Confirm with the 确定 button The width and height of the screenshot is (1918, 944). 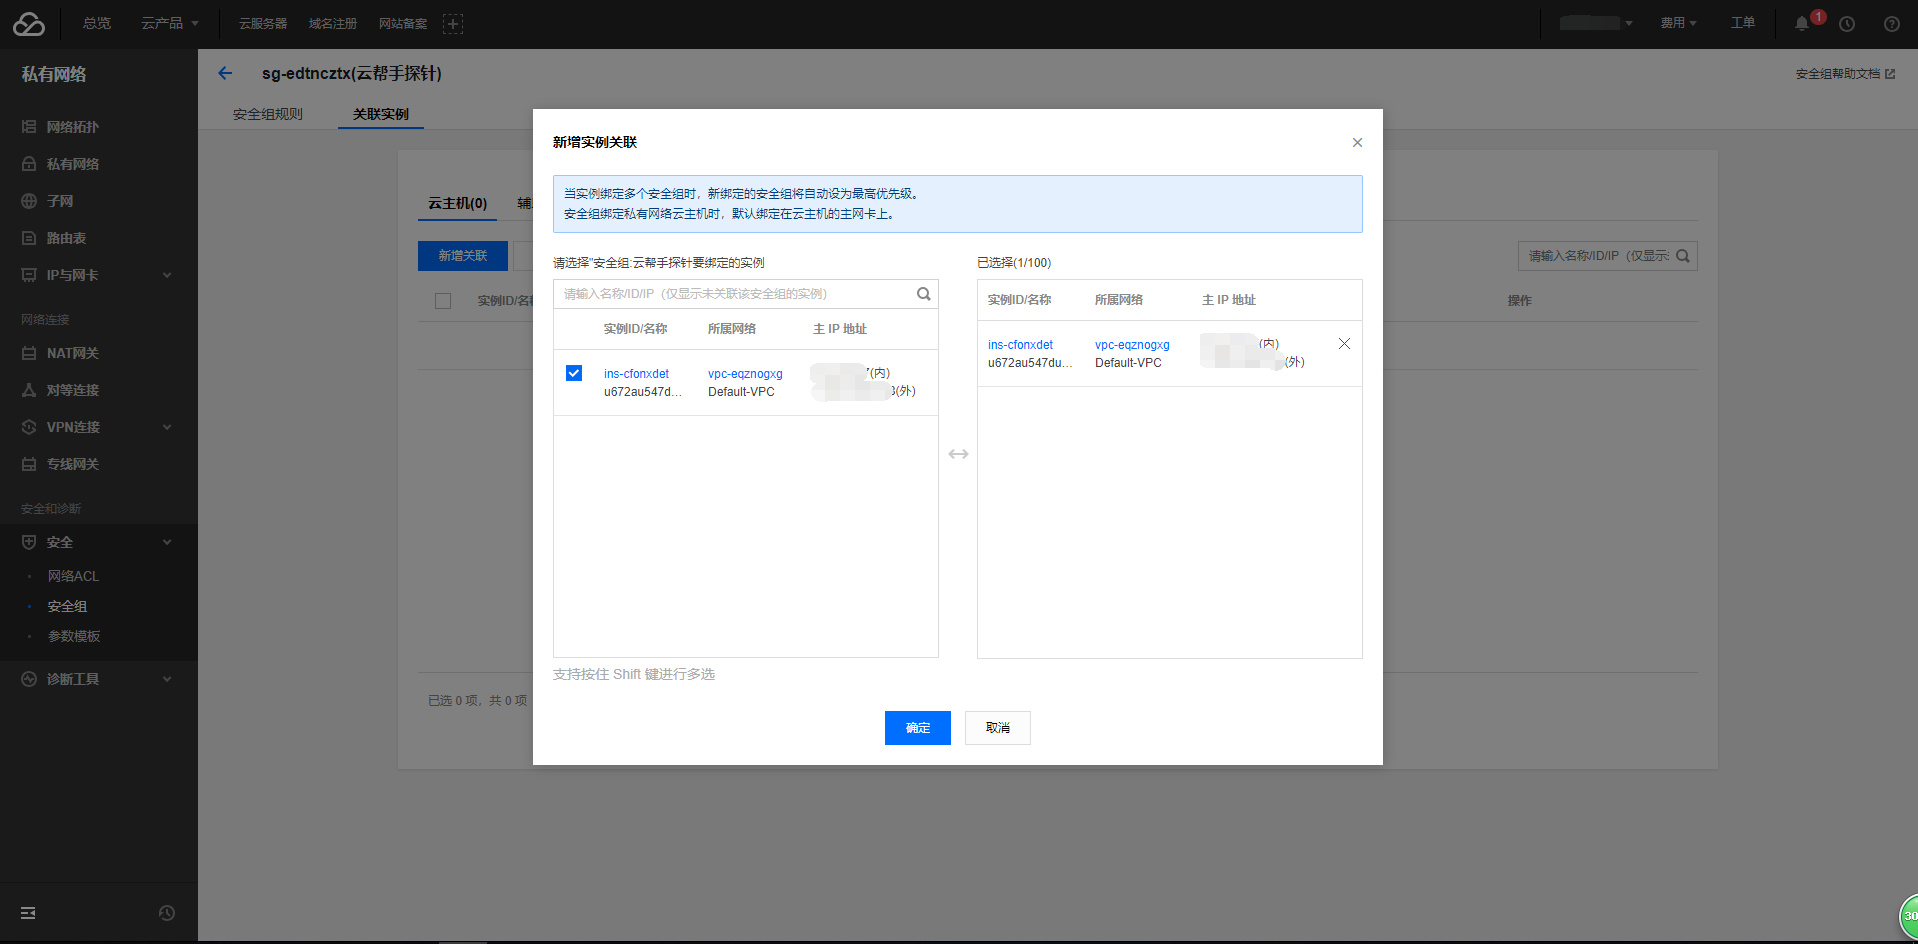[917, 728]
